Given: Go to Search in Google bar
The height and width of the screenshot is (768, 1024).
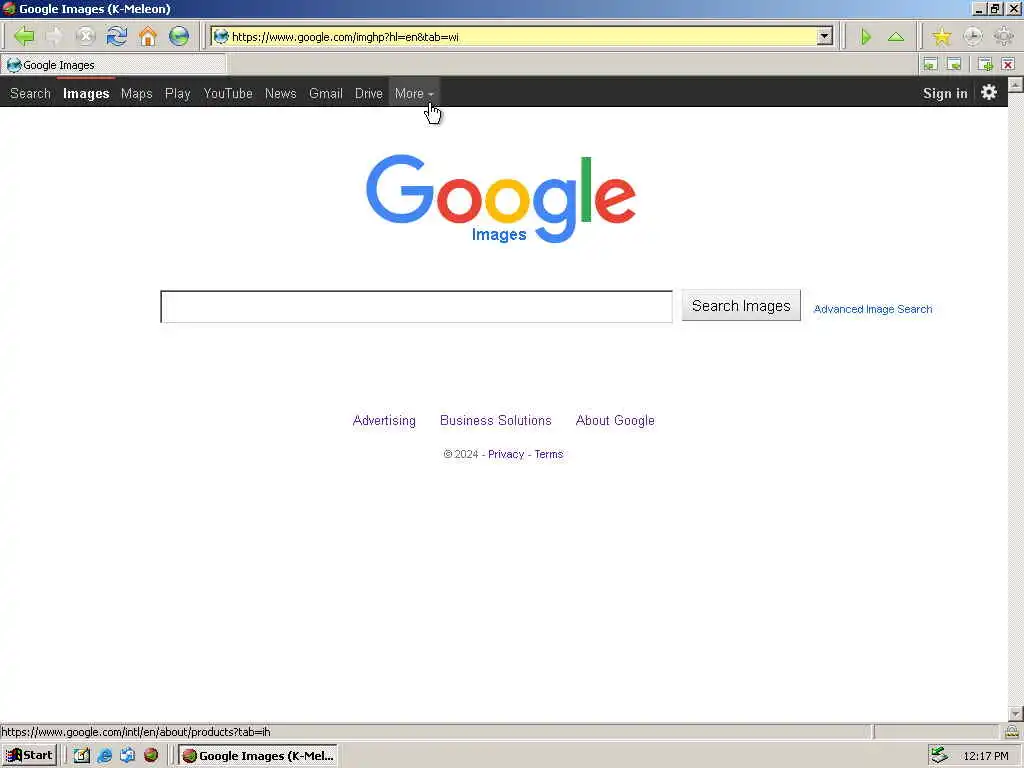Looking at the screenshot, I should click(x=30, y=93).
